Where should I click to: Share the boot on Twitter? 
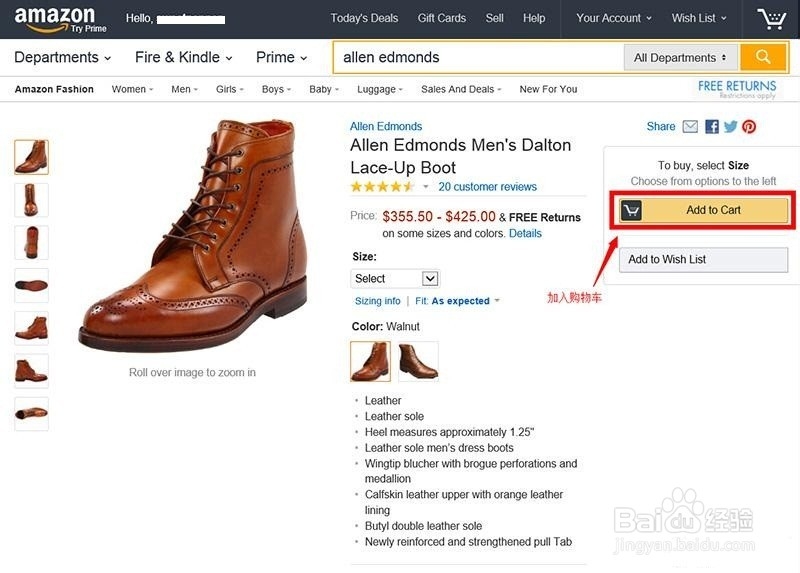[x=731, y=127]
